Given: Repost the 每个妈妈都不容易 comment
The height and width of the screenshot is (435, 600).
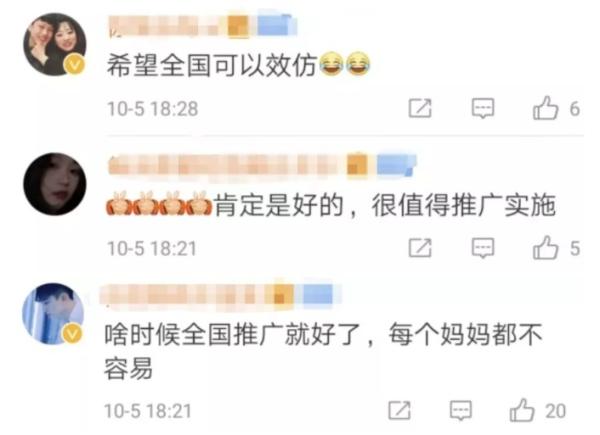Looking at the screenshot, I should point(399,411).
